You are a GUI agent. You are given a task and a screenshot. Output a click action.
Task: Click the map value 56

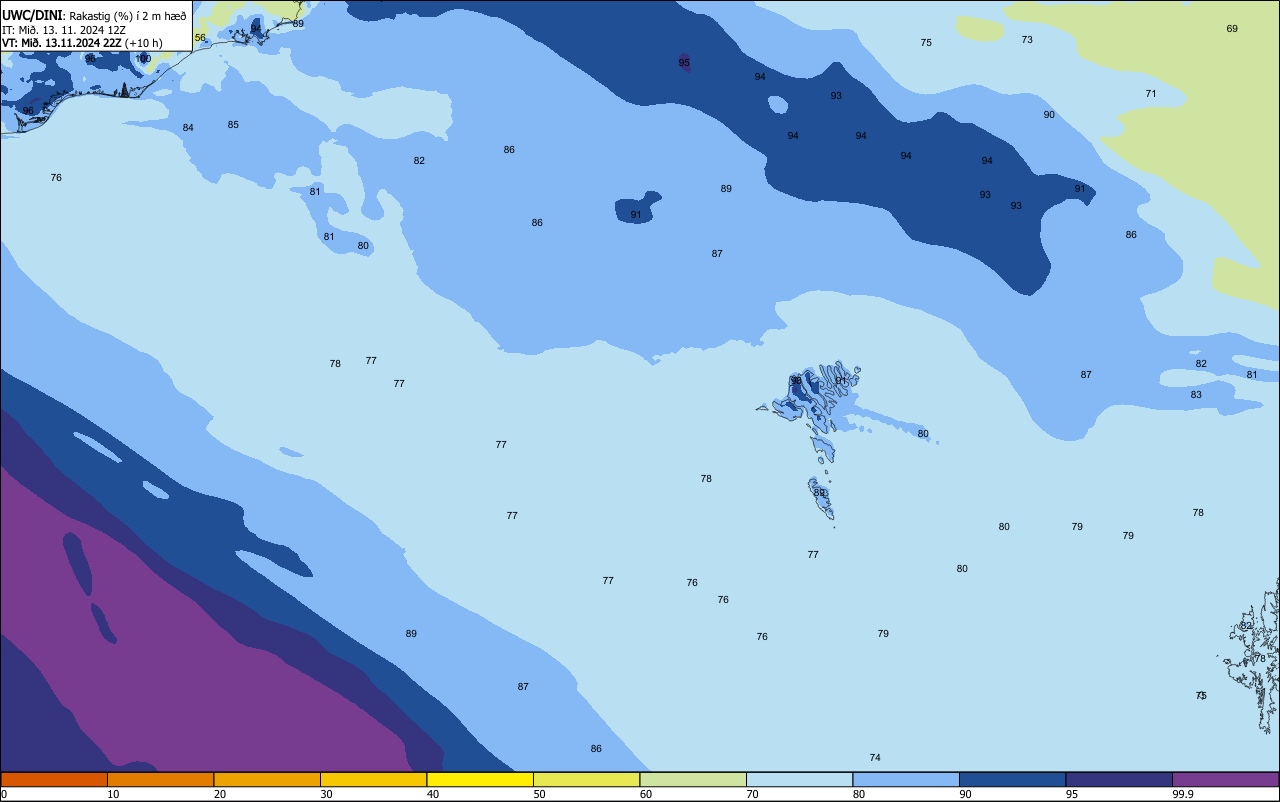pos(200,38)
